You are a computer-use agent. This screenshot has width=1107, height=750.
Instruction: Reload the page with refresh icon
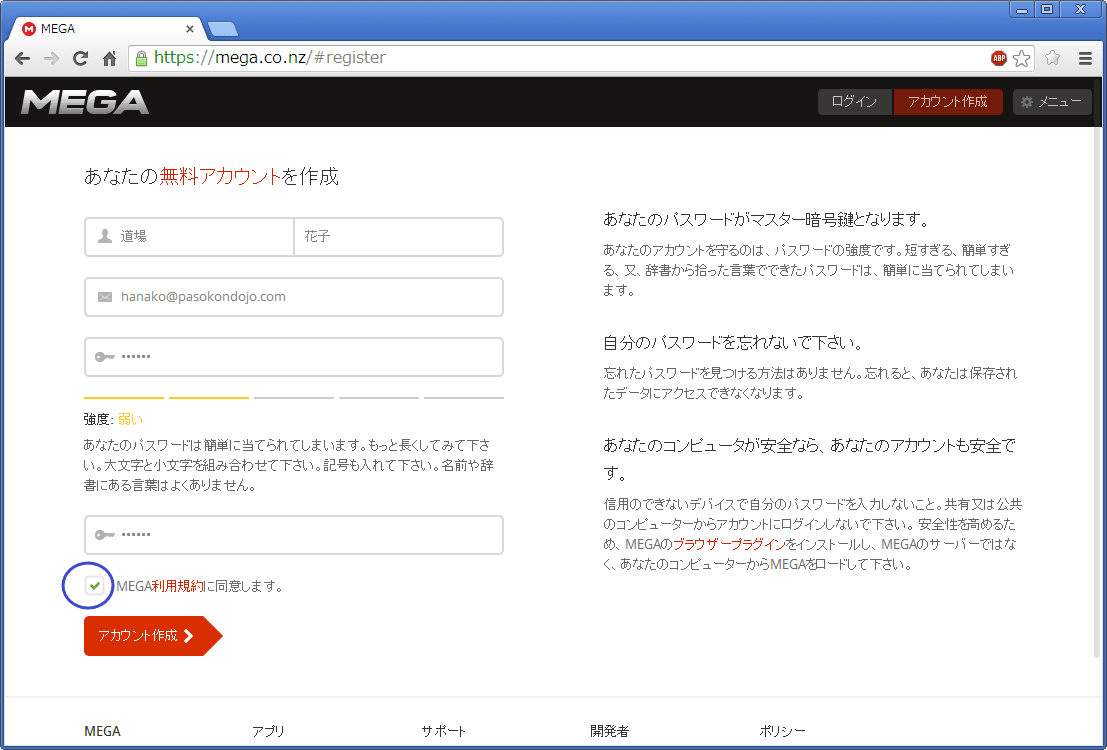80,58
